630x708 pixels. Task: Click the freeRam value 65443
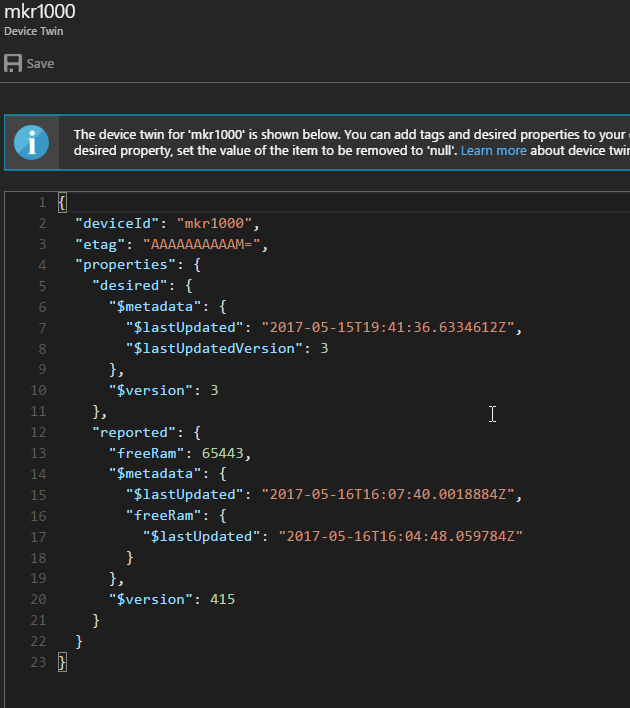[x=224, y=453]
